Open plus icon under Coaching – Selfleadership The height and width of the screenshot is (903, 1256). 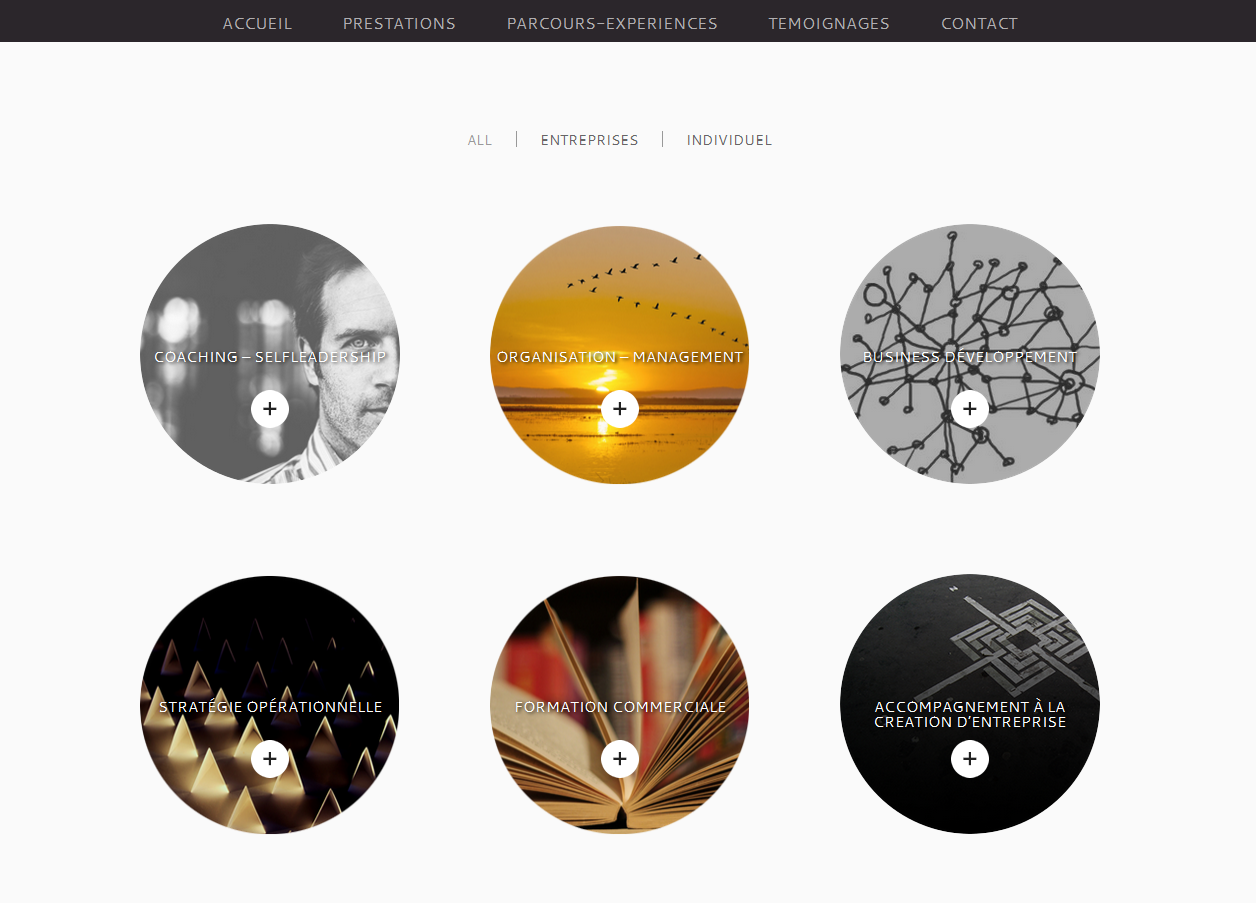tap(270, 409)
